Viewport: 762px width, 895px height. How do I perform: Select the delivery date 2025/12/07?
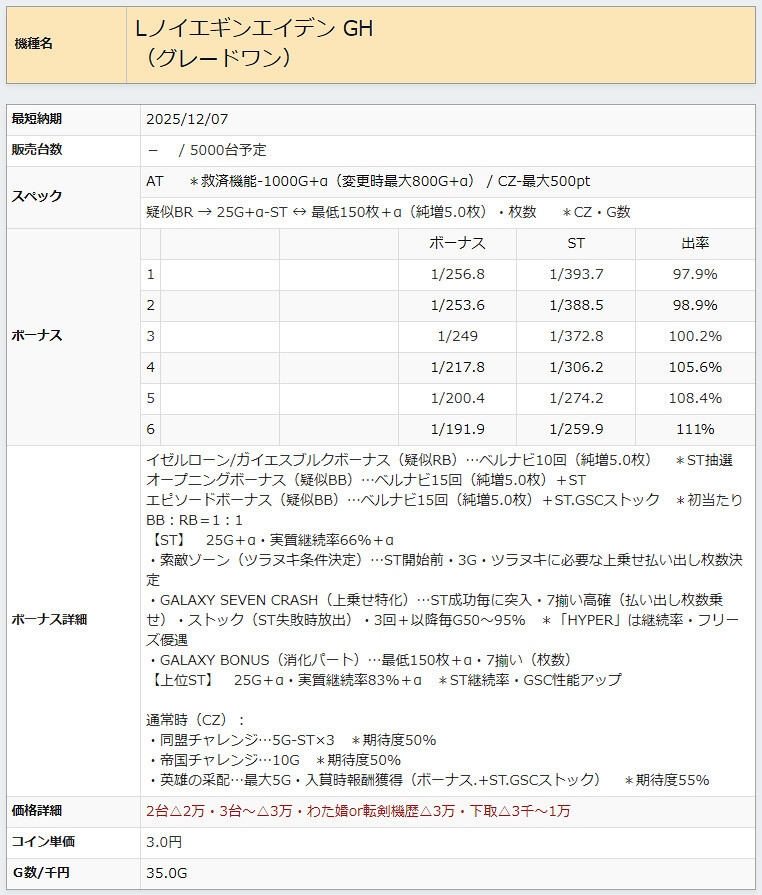[x=187, y=119]
